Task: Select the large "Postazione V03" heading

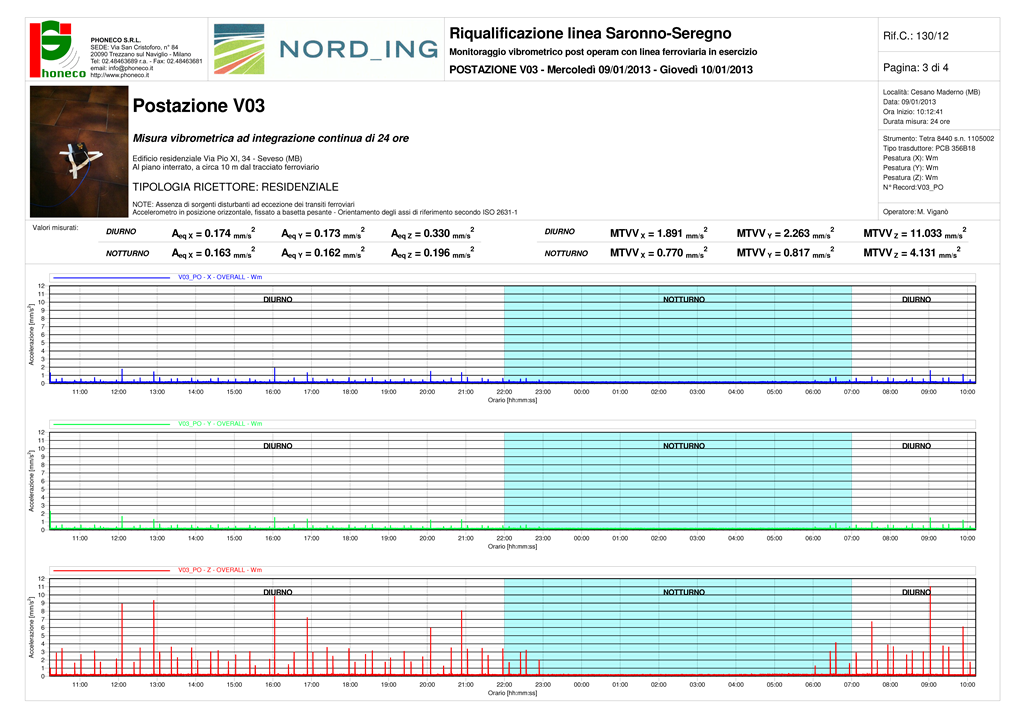Action: [199, 106]
